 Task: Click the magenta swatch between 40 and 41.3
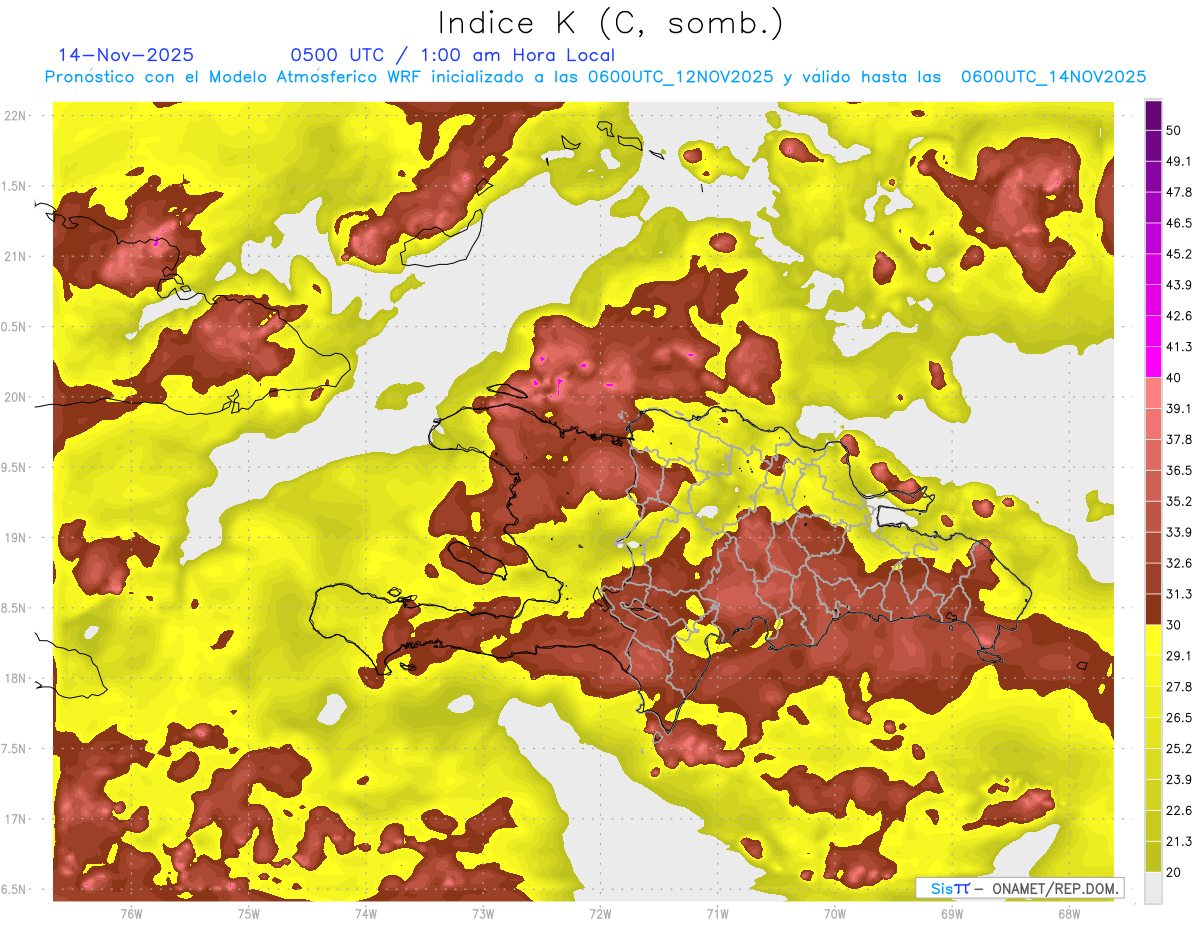point(1153,362)
